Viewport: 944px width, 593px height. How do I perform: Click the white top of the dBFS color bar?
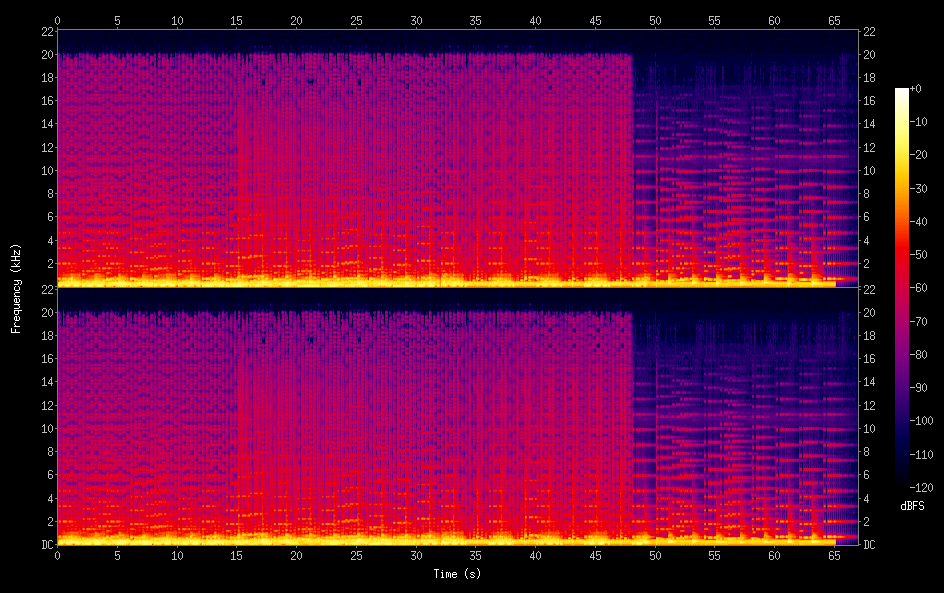pos(902,92)
